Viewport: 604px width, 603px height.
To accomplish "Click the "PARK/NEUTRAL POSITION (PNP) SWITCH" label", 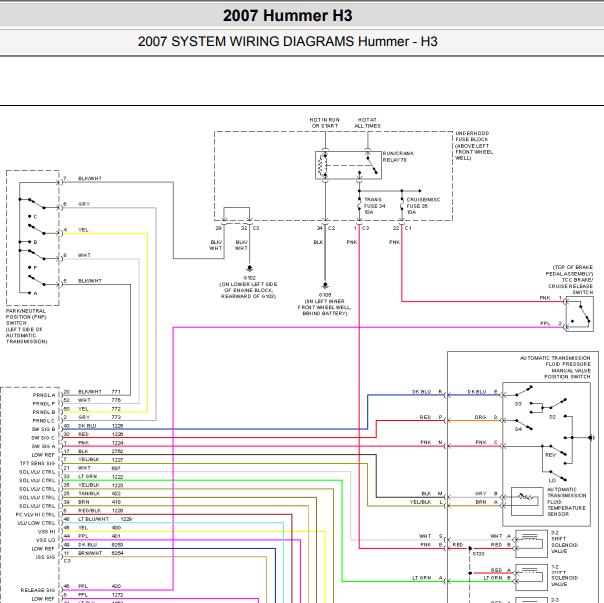I will pyautogui.click(x=27, y=326).
